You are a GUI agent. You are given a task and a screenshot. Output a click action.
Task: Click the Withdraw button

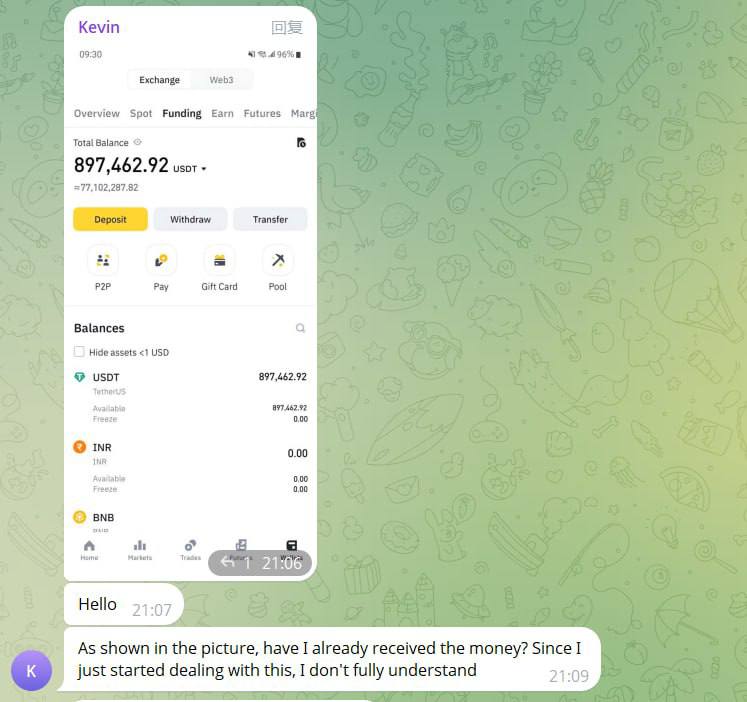click(x=191, y=219)
